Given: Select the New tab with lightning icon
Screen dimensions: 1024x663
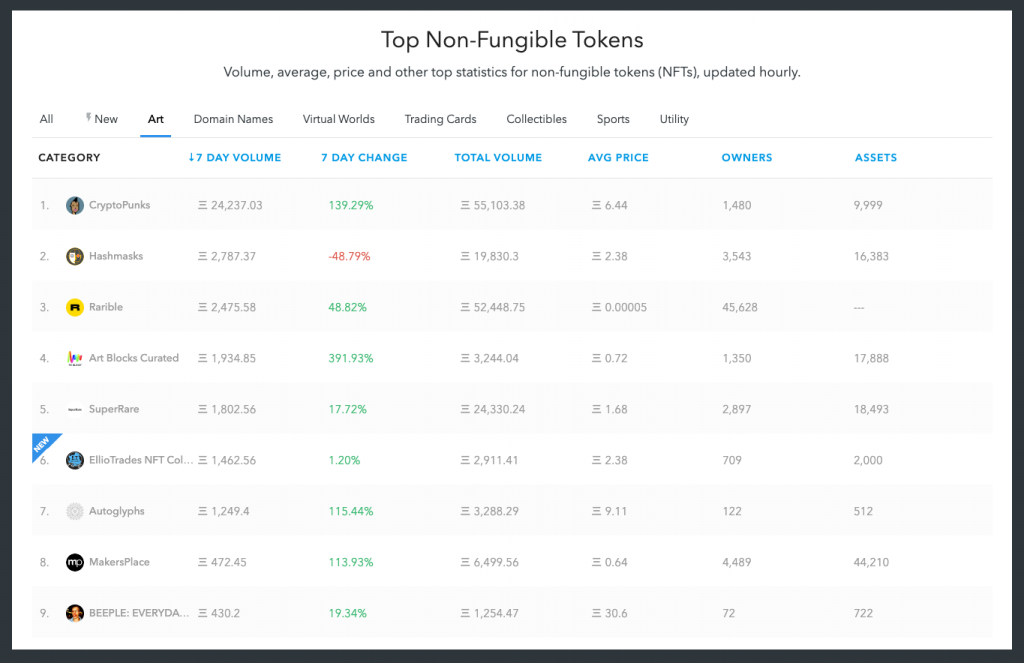Looking at the screenshot, I should [101, 119].
